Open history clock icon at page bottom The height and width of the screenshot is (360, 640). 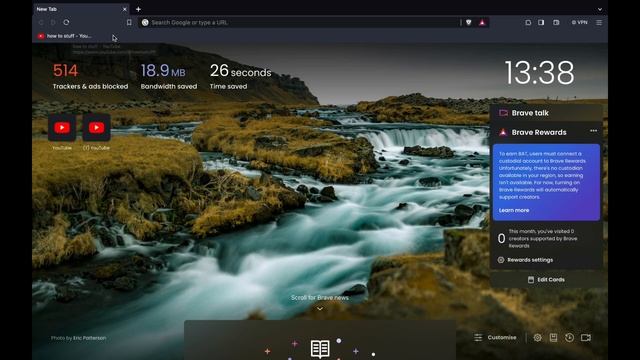coord(569,338)
